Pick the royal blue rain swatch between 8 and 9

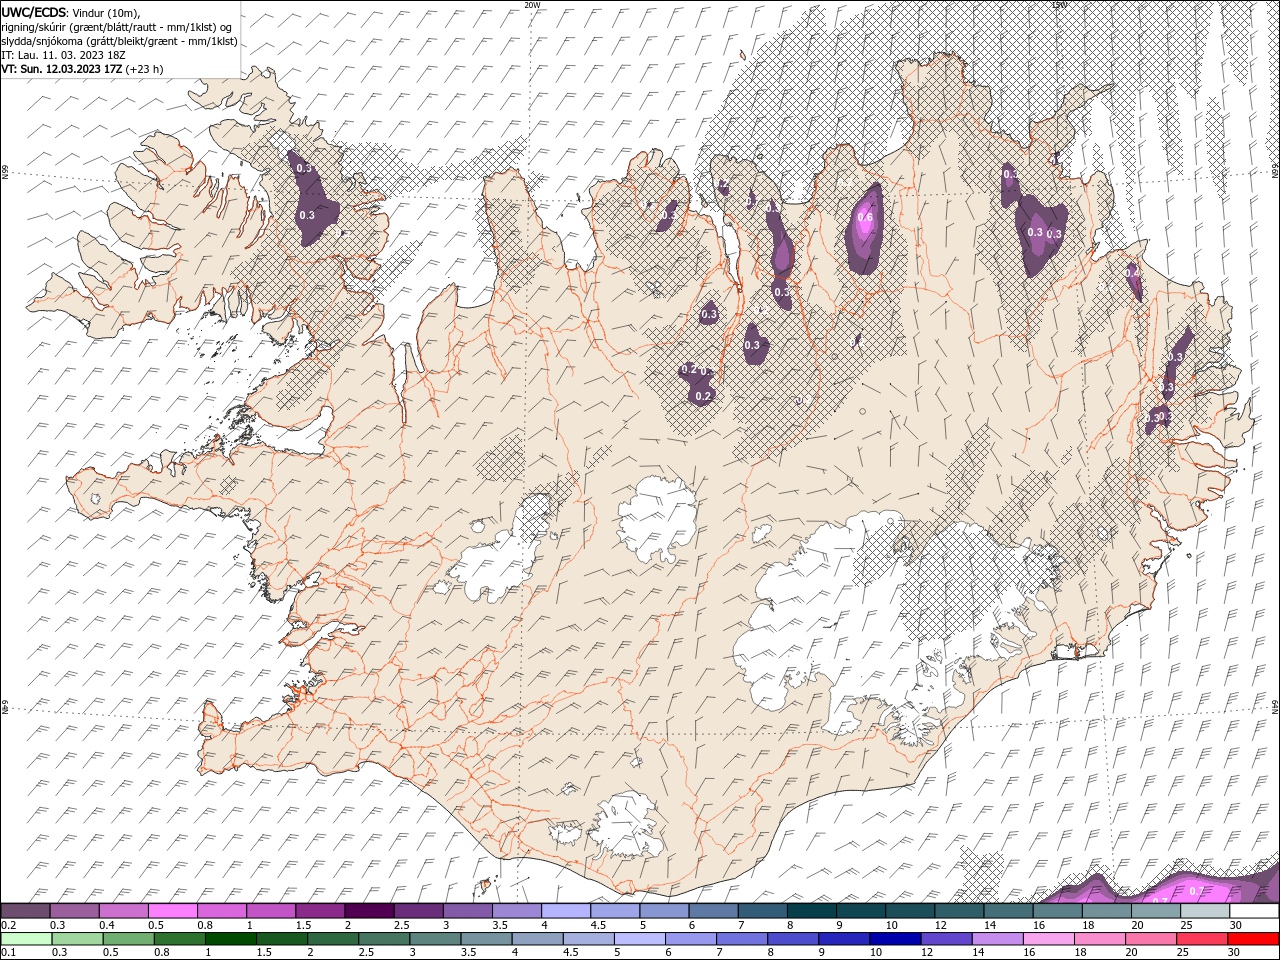pyautogui.click(x=792, y=939)
